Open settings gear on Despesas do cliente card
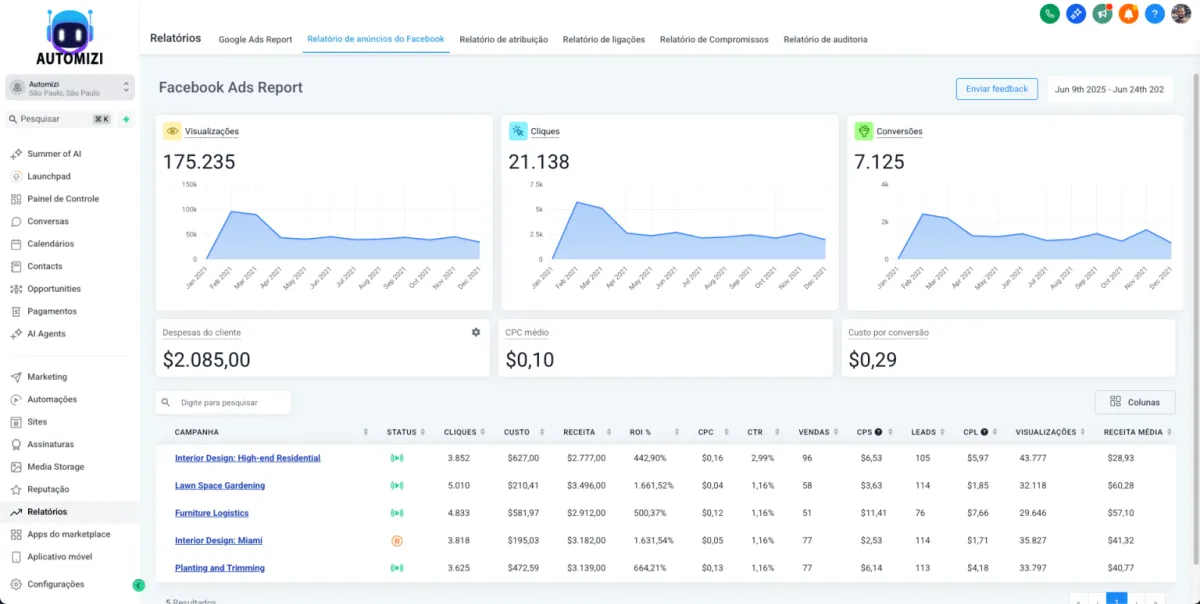1200x604 pixels. click(476, 332)
